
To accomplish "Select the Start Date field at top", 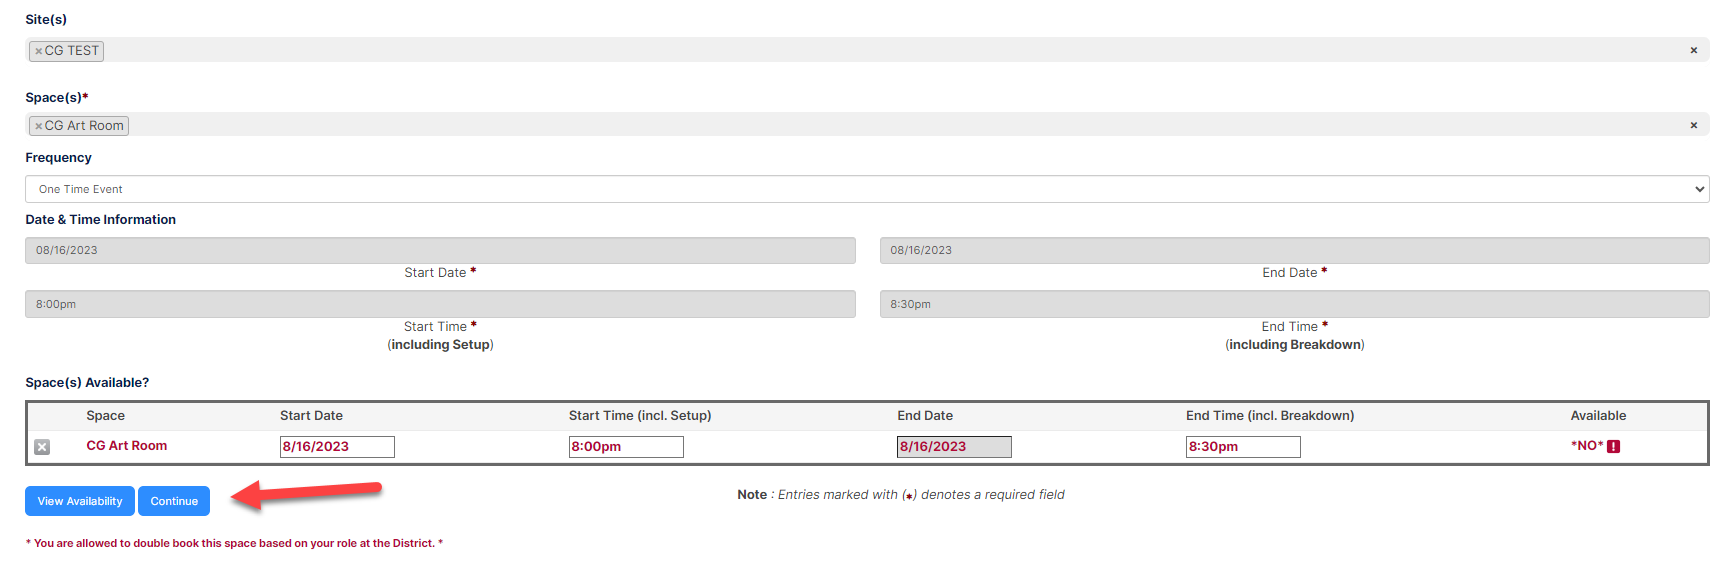I will [x=440, y=250].
